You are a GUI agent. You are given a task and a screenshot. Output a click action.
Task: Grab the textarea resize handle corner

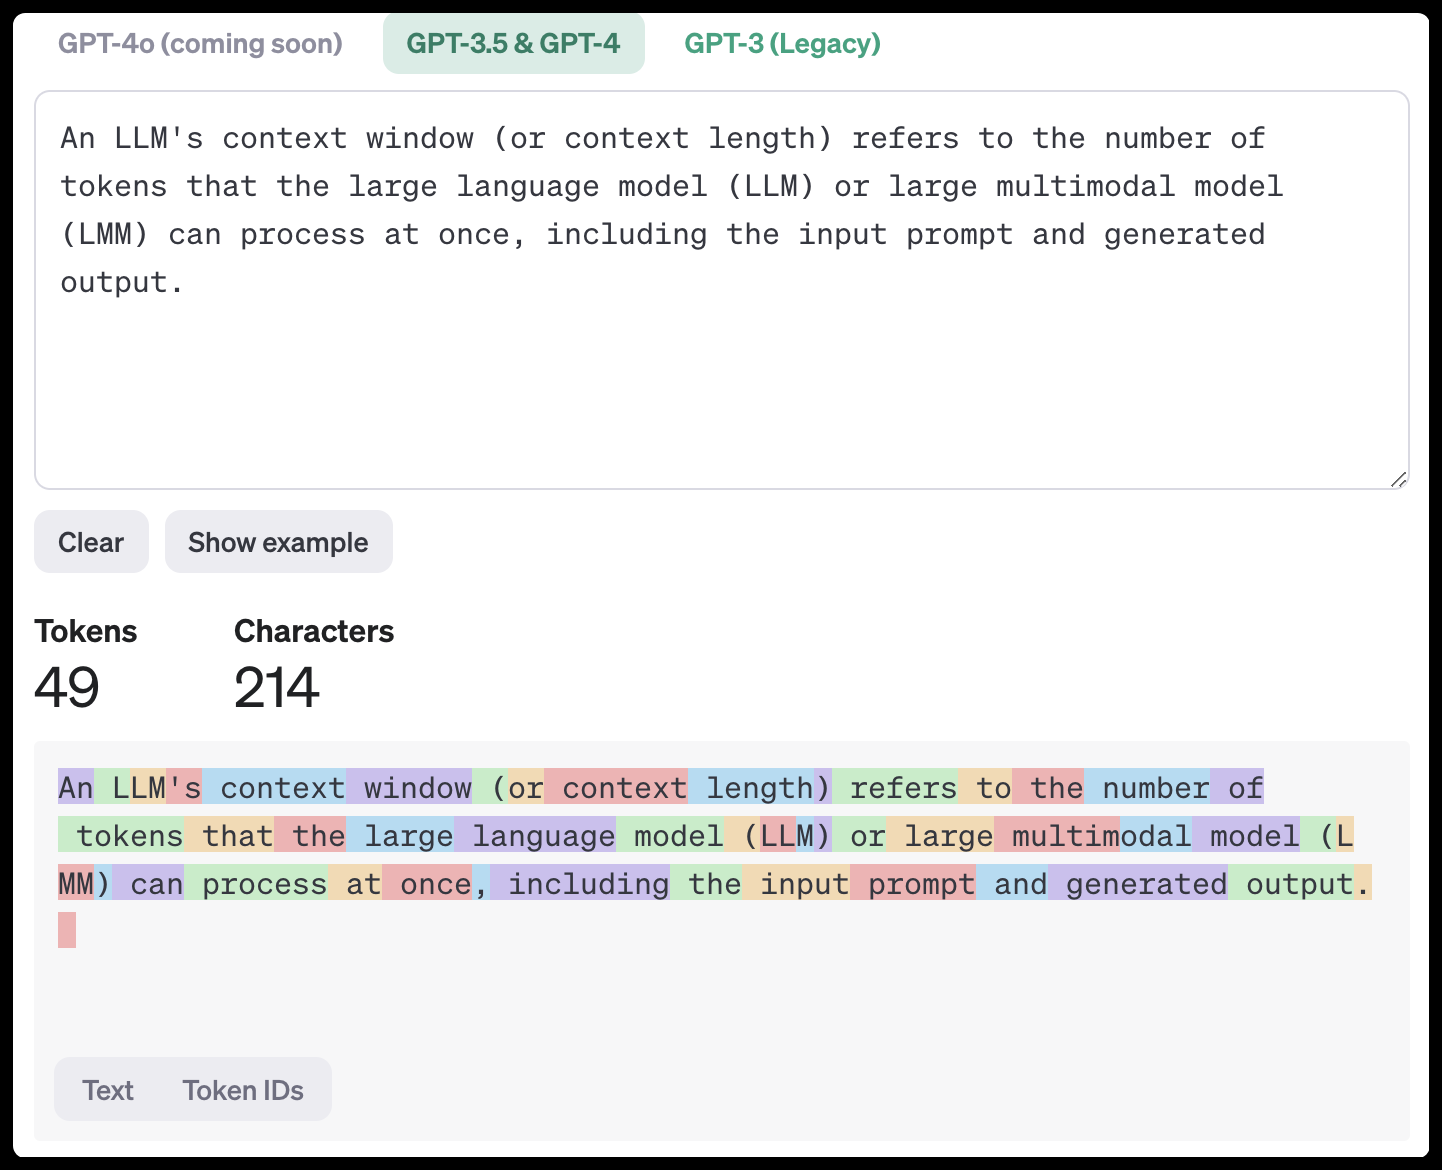[x=1398, y=480]
